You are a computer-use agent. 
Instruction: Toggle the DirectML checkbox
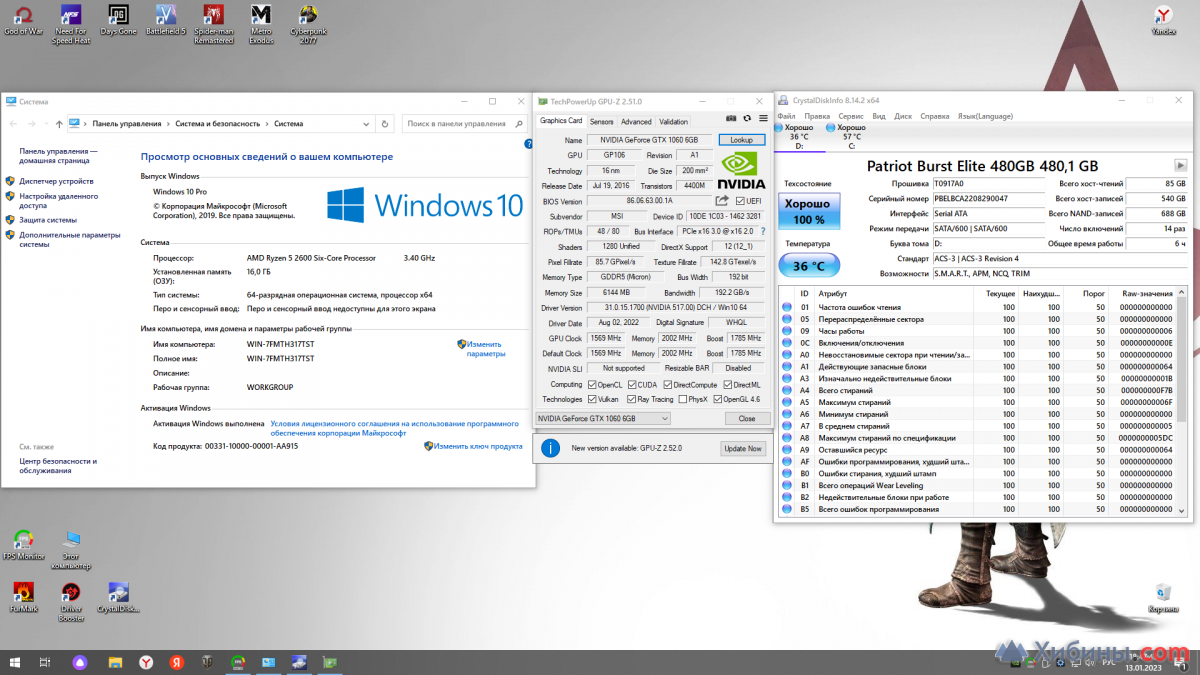pyautogui.click(x=727, y=384)
